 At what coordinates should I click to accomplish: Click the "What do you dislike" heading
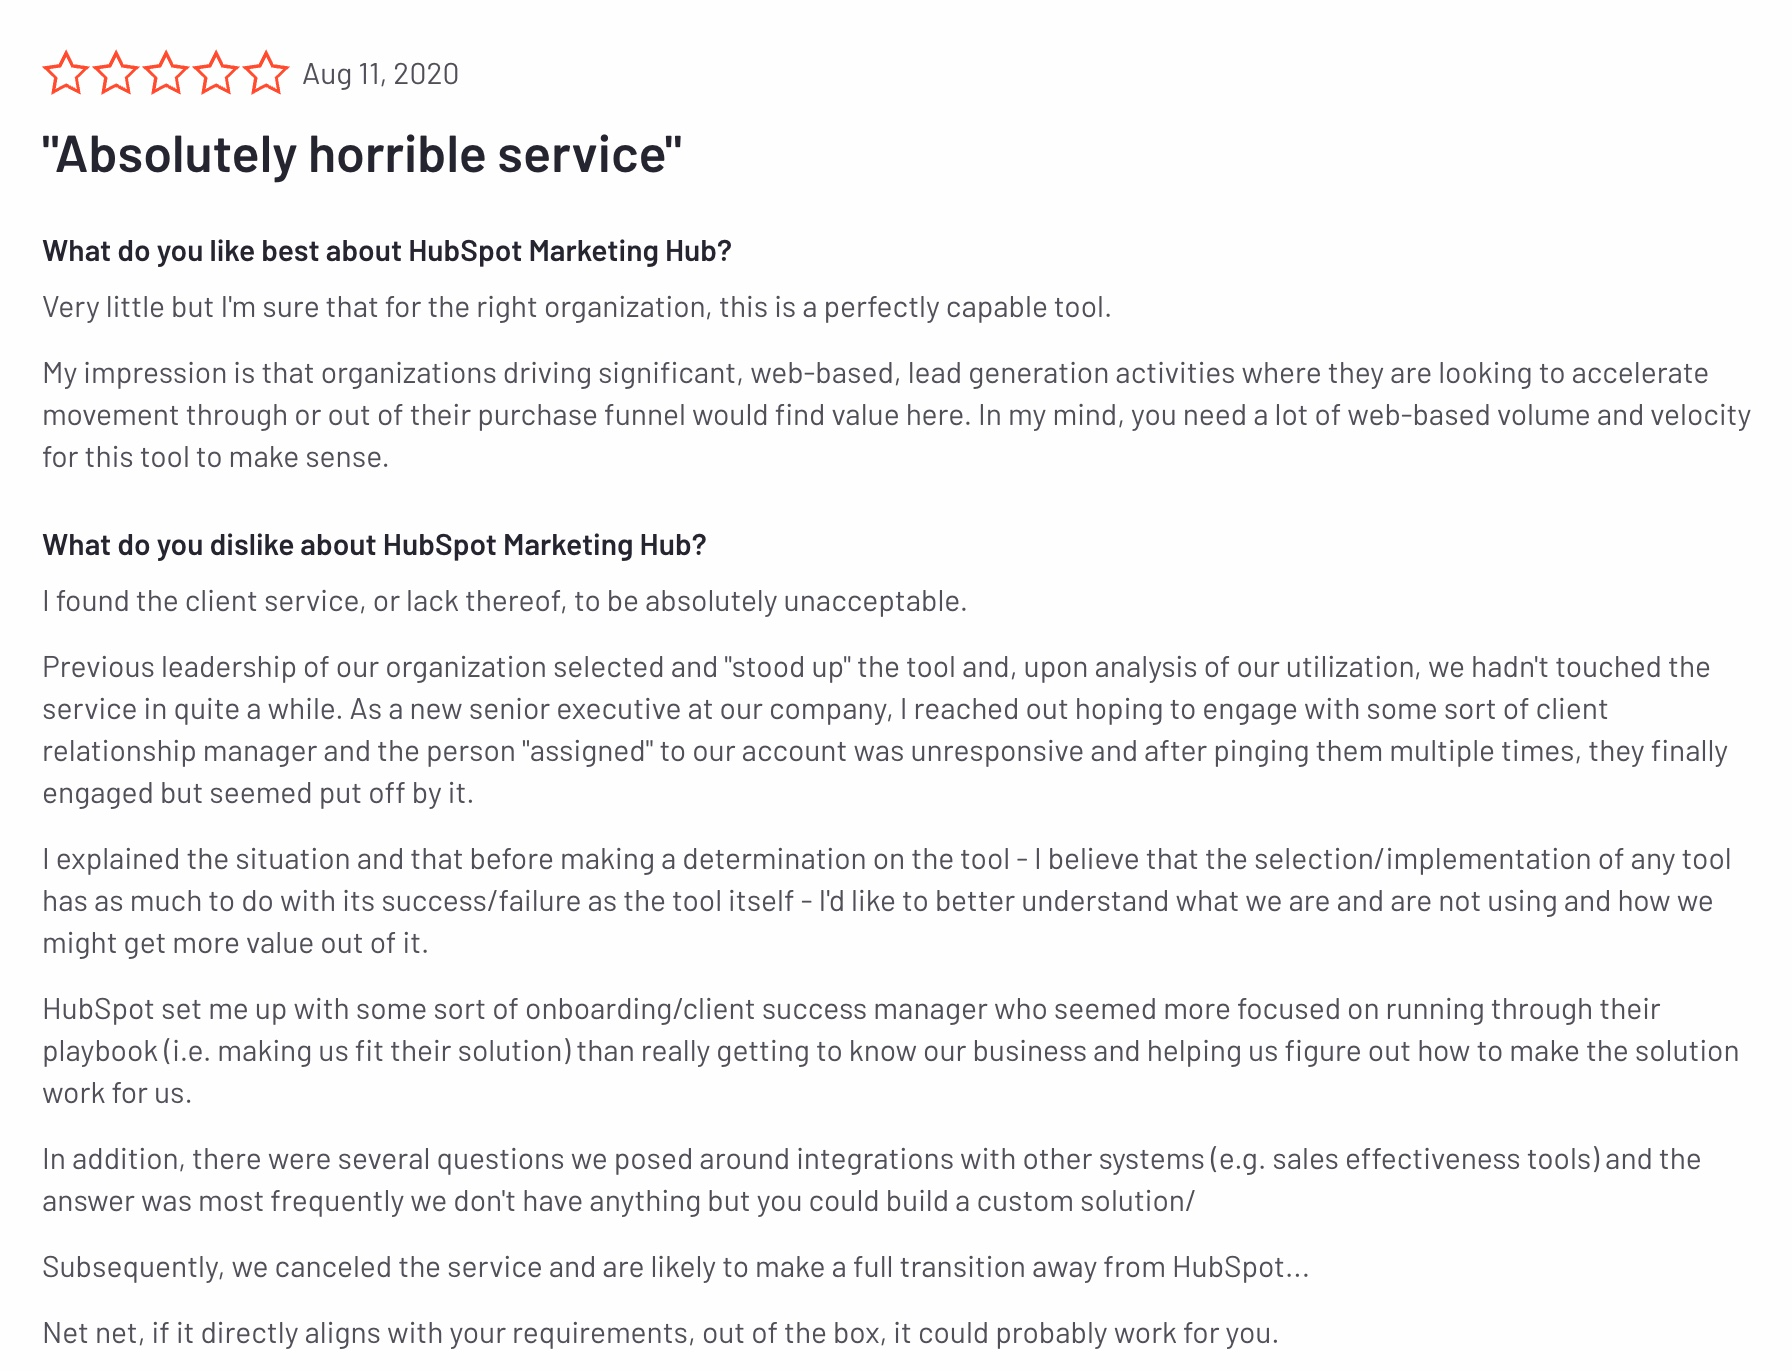374,545
